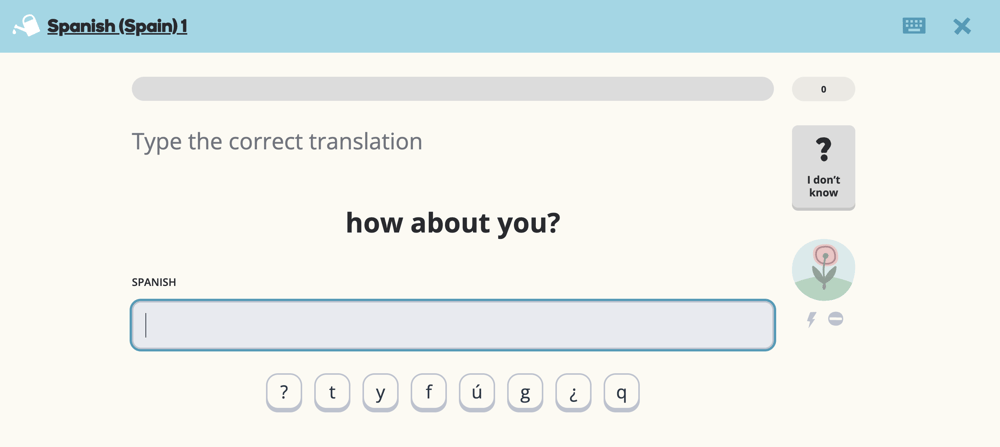Click the session progress bar
This screenshot has height=447, width=1000.
click(x=452, y=89)
